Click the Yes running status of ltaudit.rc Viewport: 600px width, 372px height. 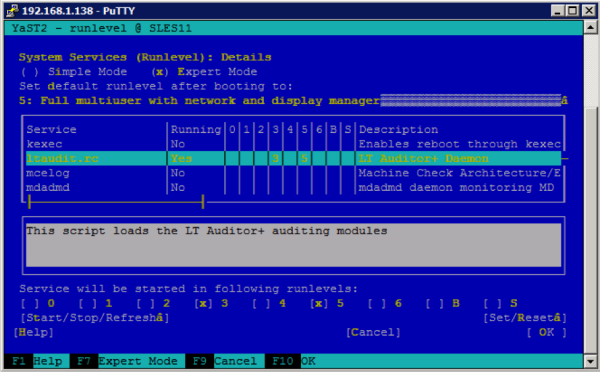click(x=181, y=158)
